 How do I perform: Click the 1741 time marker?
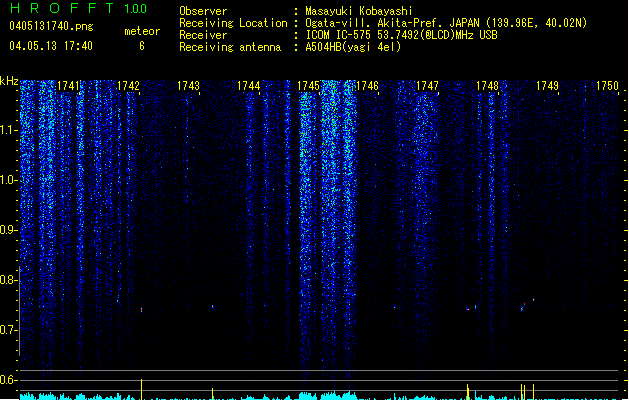tap(68, 86)
